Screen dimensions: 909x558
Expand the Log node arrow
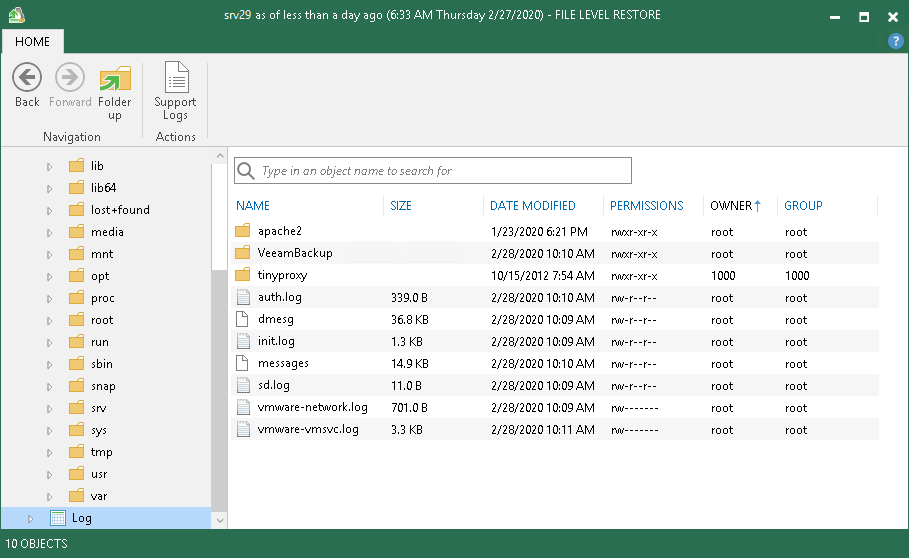click(30, 519)
